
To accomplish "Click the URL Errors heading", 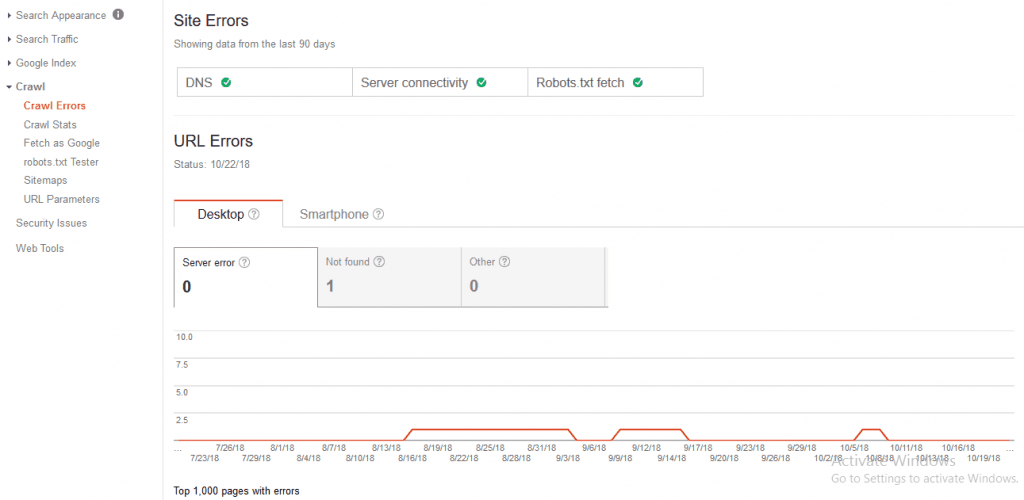I will tap(213, 141).
